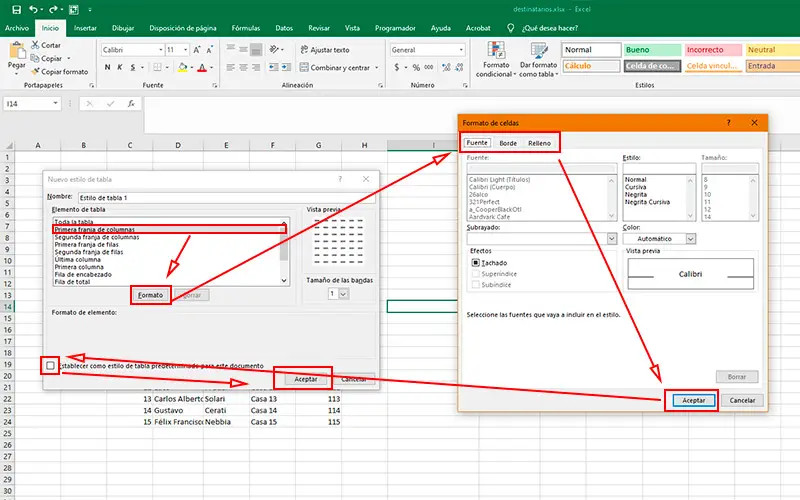Expand the Subrayado dropdown
Screen dimensions: 800x500
(x=612, y=239)
